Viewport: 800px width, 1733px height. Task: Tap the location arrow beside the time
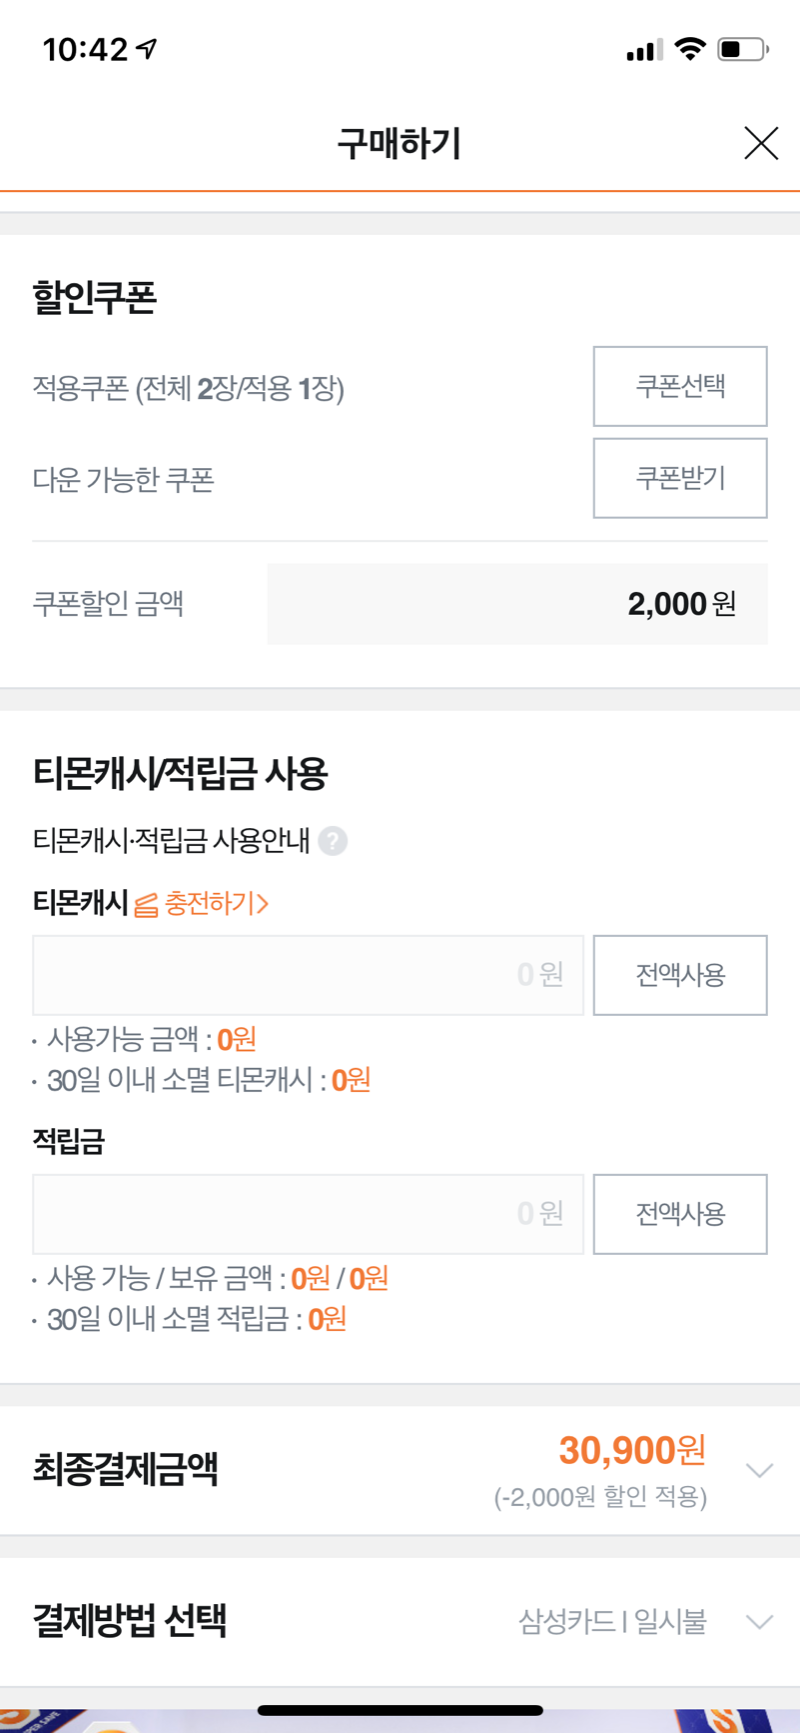[147, 48]
